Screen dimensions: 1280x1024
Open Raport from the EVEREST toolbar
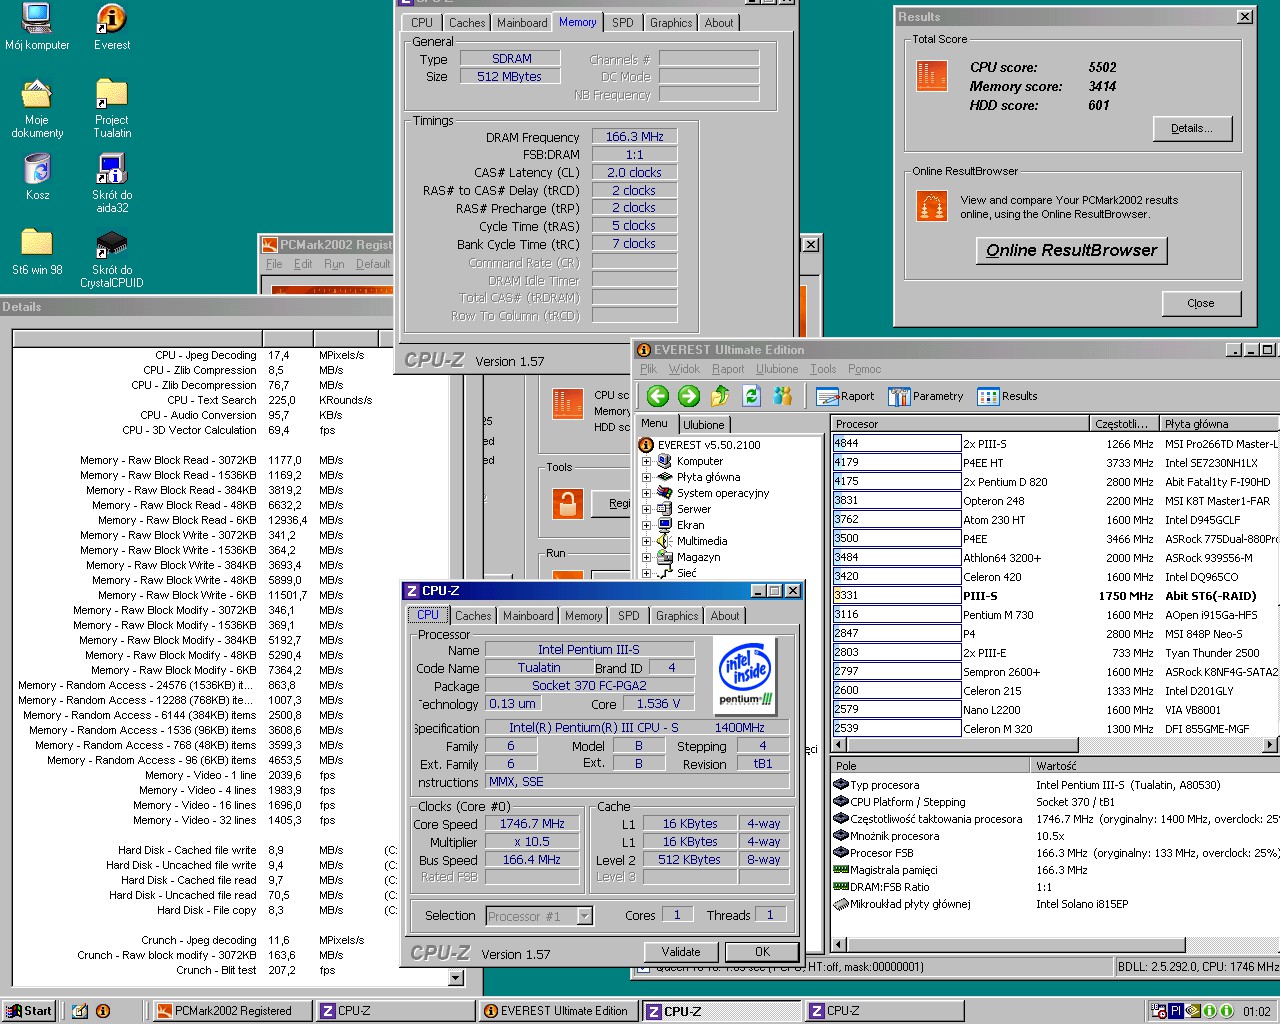(x=845, y=396)
